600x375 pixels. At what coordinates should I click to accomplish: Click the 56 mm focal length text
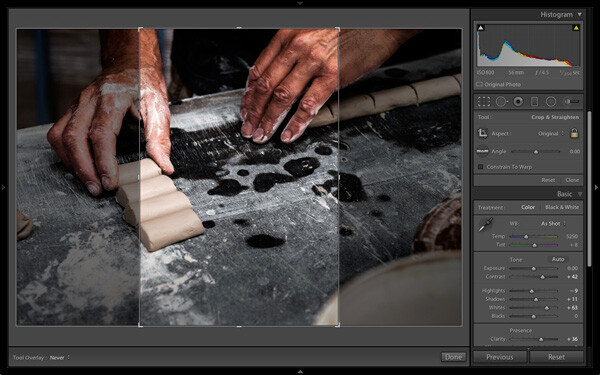coord(516,72)
